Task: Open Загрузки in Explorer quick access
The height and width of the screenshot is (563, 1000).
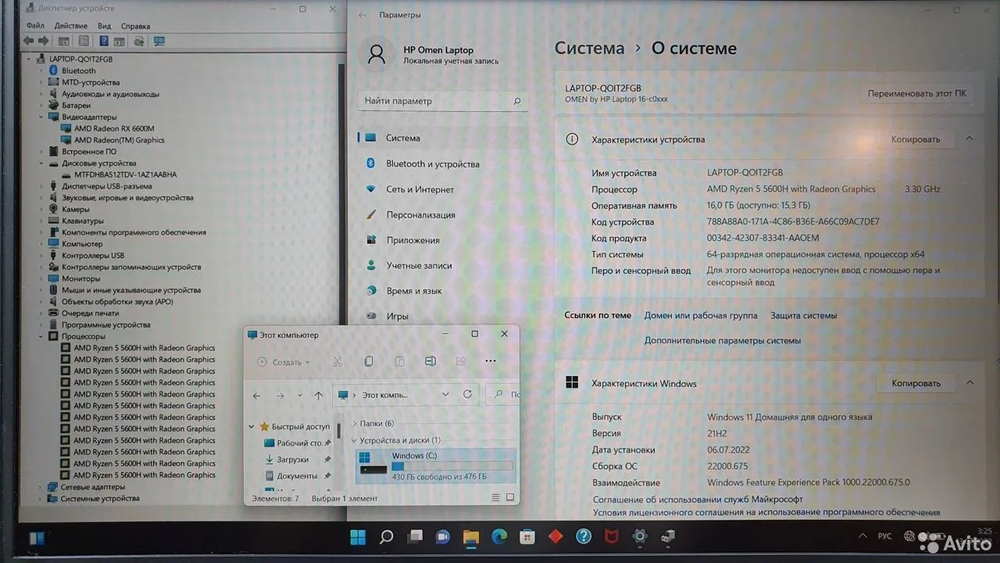Action: [292, 460]
